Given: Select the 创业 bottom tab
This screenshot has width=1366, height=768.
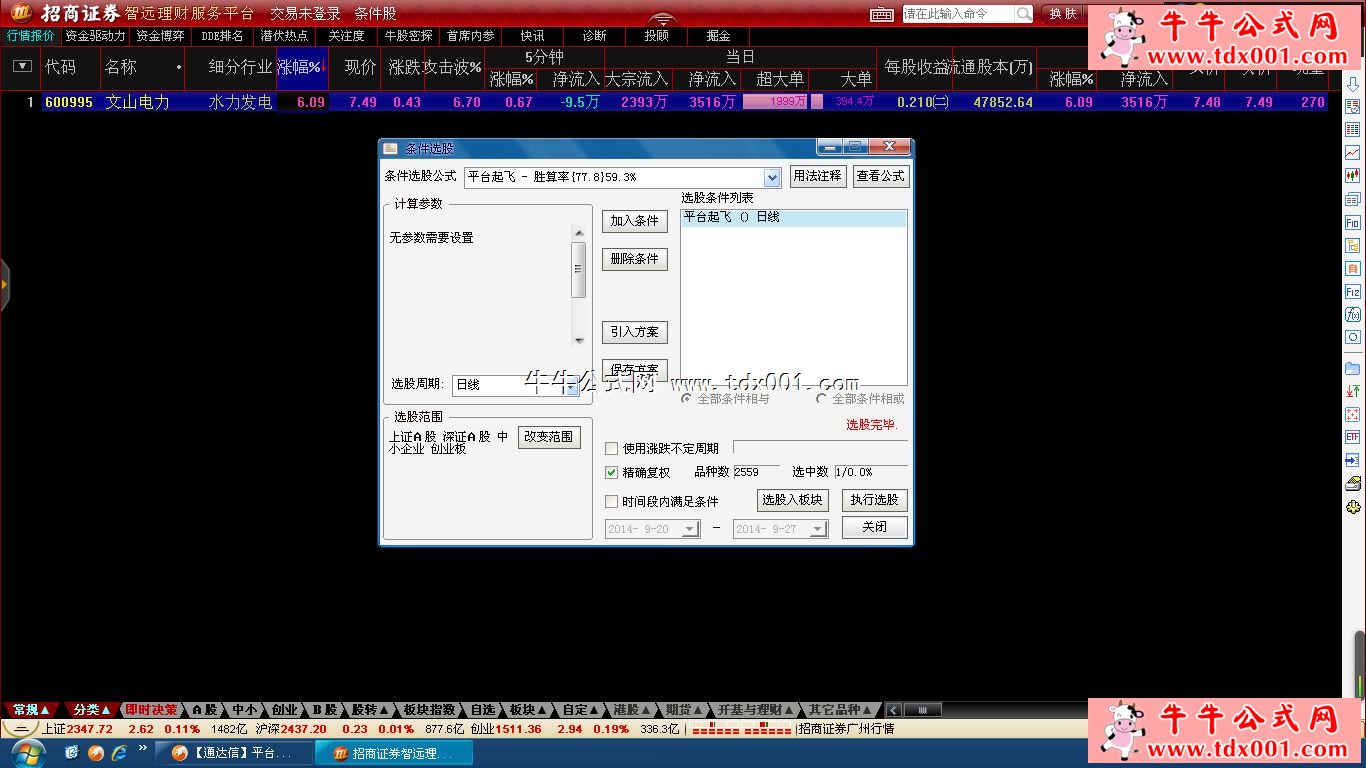Looking at the screenshot, I should pyautogui.click(x=285, y=710).
